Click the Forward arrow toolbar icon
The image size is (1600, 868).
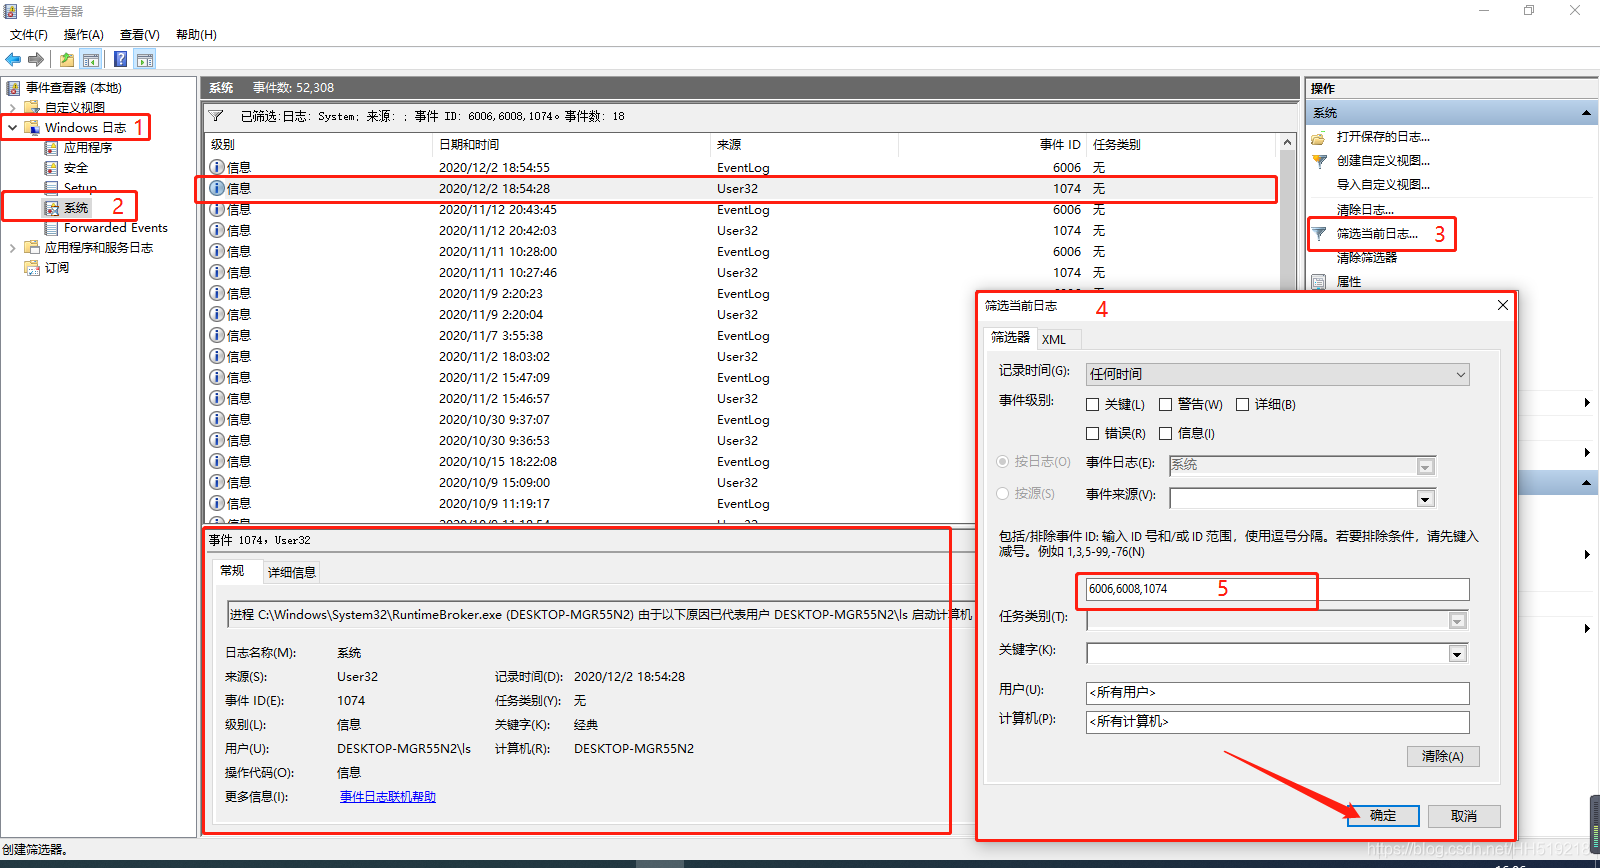tap(36, 59)
